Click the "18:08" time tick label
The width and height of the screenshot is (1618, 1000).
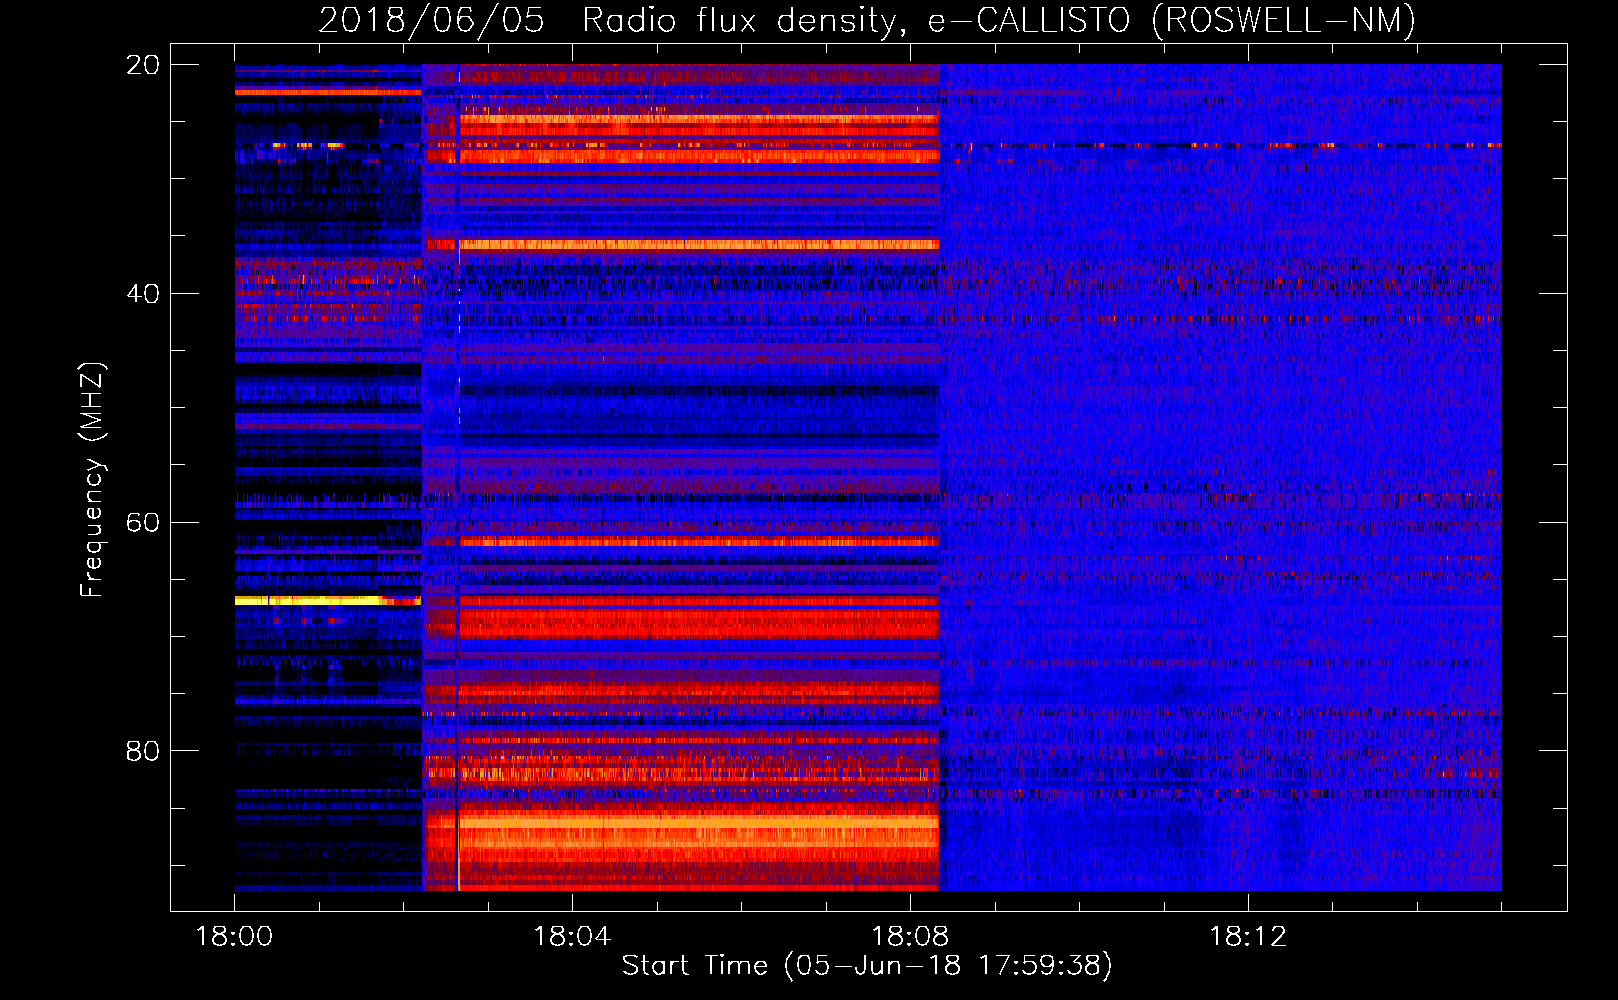coord(910,937)
